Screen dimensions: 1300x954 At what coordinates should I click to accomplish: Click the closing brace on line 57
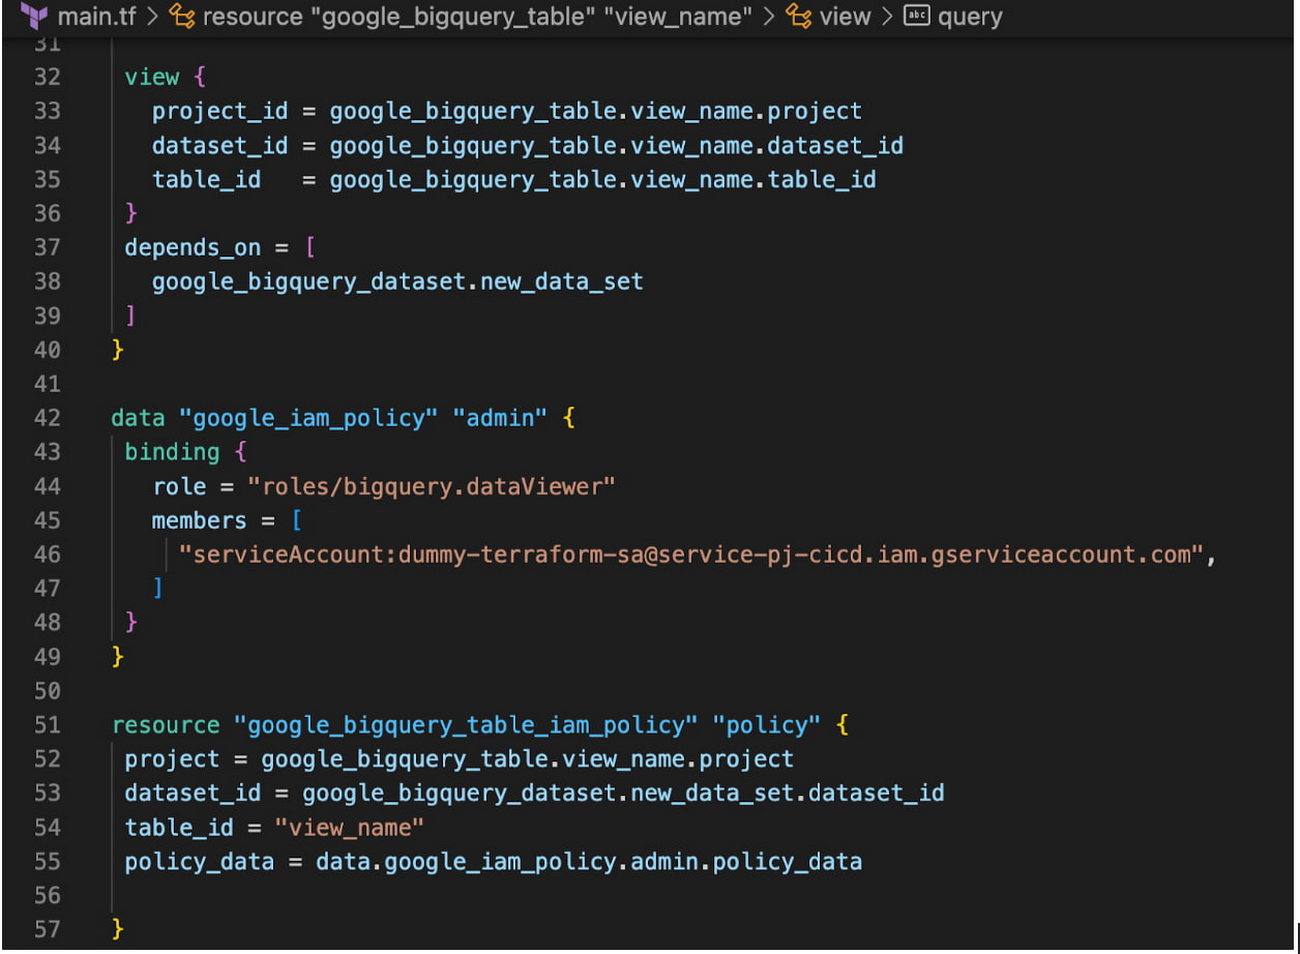(x=118, y=929)
